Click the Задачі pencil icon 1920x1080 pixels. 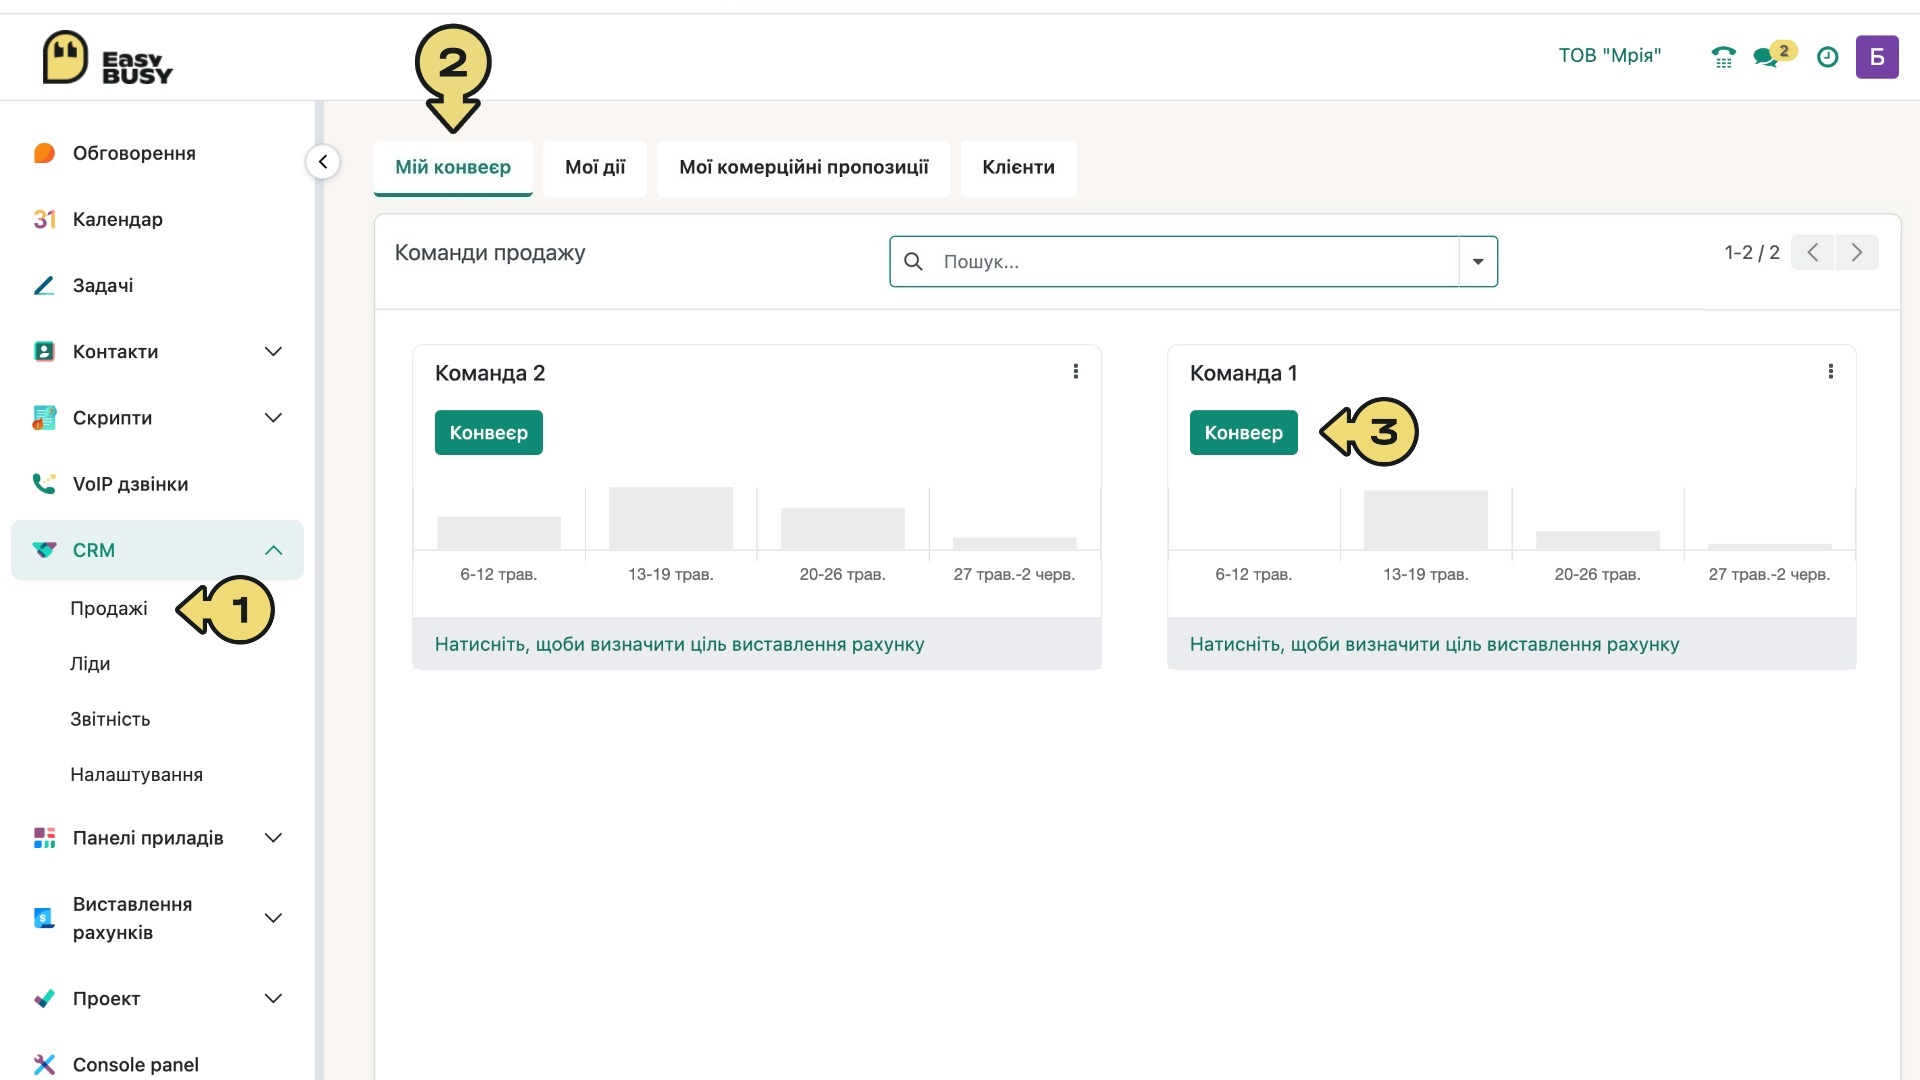pyautogui.click(x=44, y=285)
